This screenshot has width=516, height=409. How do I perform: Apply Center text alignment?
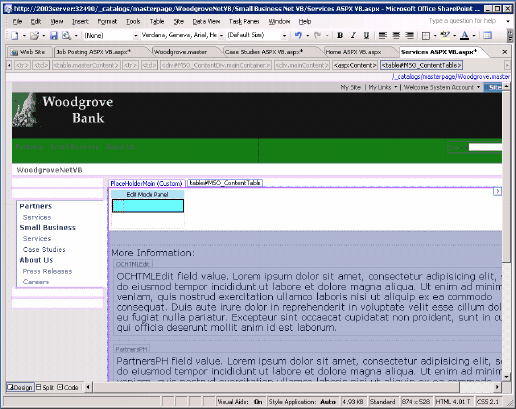pyautogui.click(x=396, y=35)
